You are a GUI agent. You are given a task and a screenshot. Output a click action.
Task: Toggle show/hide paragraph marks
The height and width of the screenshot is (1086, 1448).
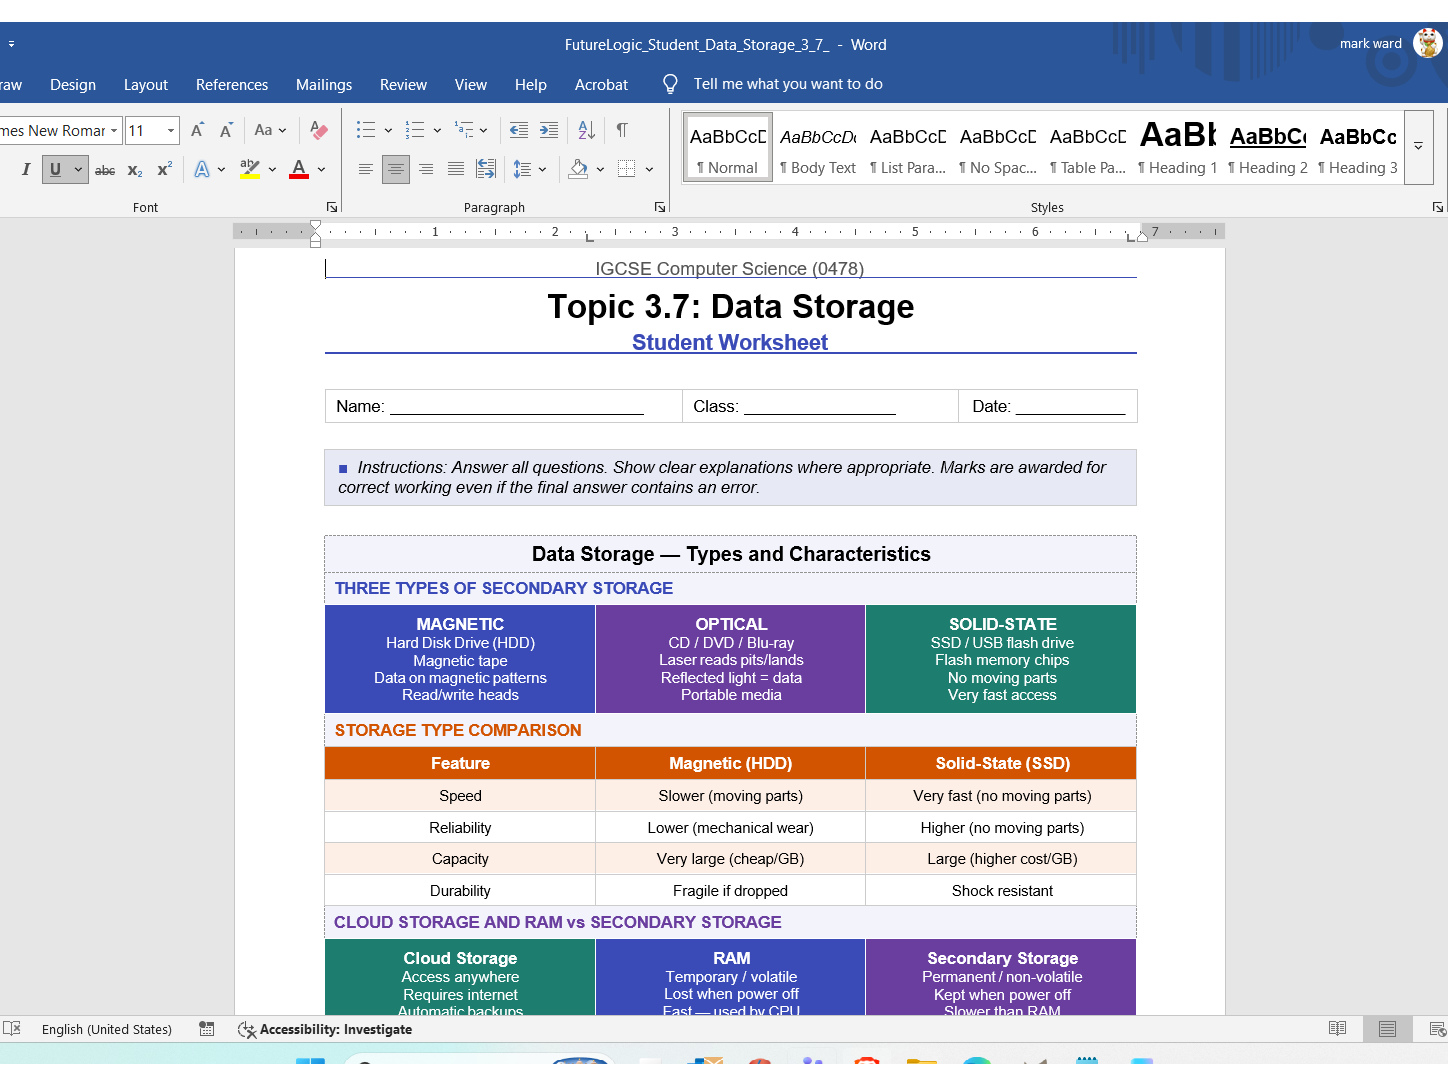click(622, 130)
